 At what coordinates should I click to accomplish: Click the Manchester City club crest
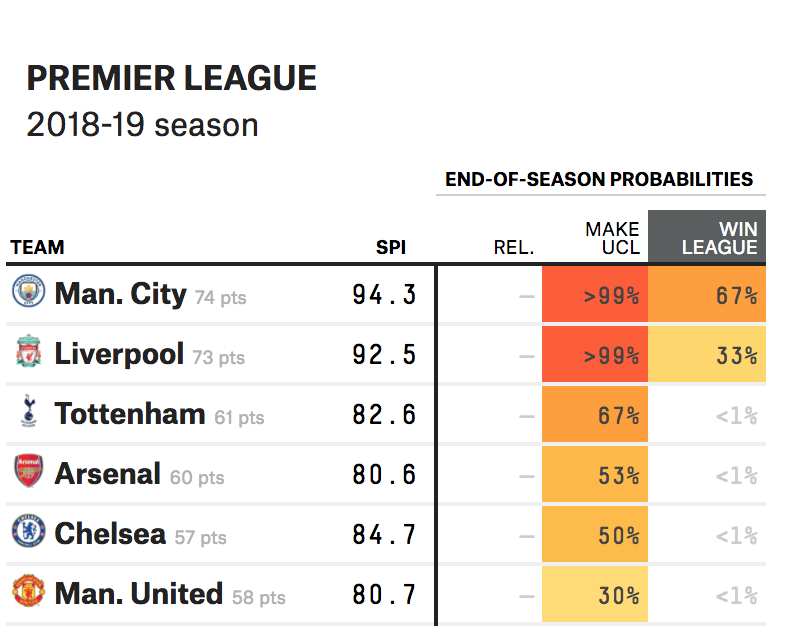point(28,292)
